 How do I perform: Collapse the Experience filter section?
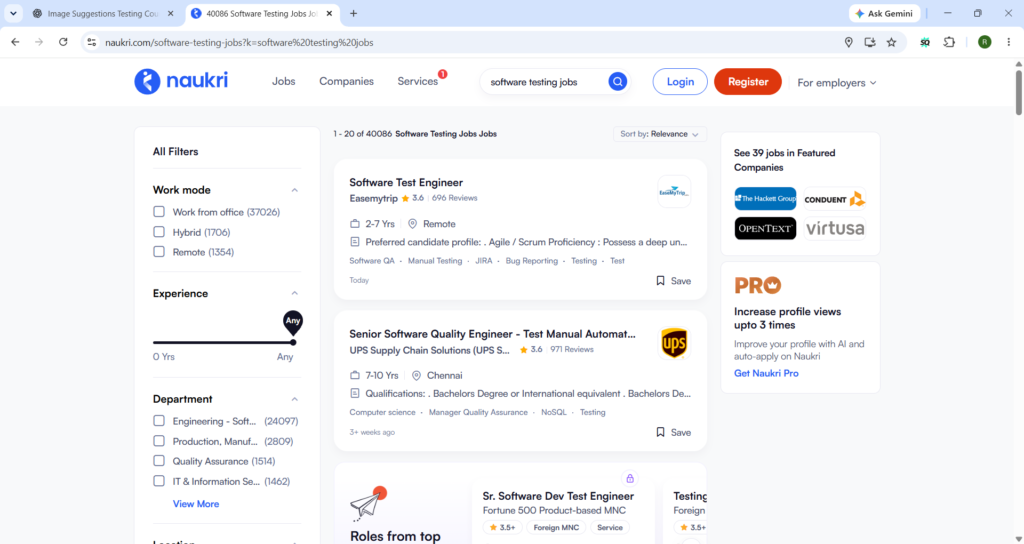tap(295, 293)
